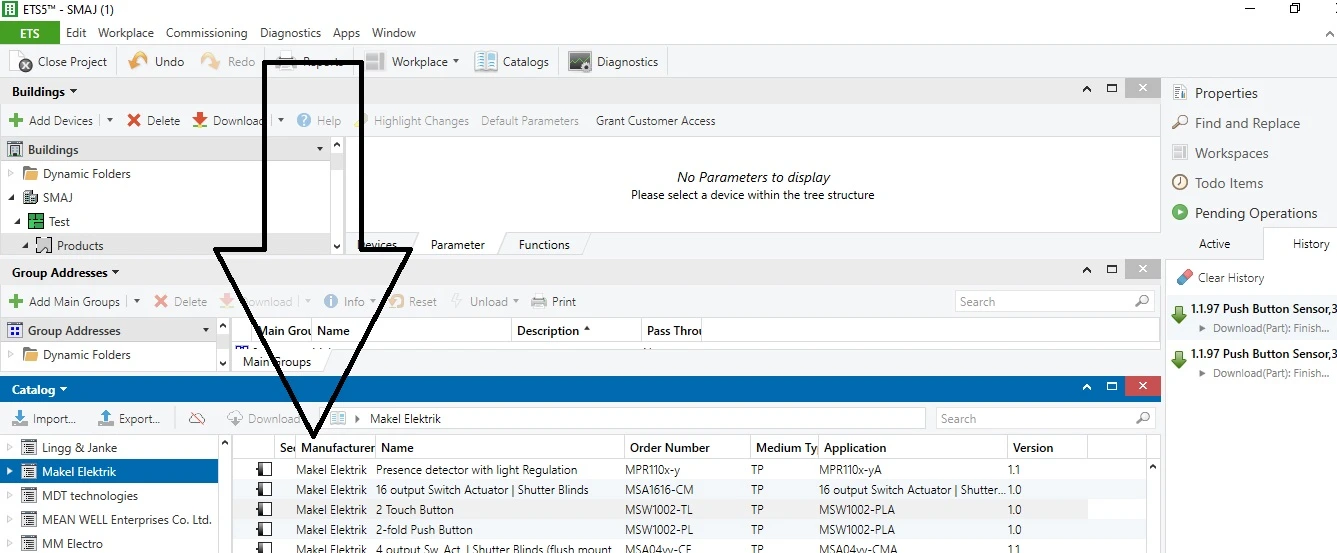Screen dimensions: 1337x553
Task: Expand MDT technologies manufacturer
Action: click(x=10, y=496)
